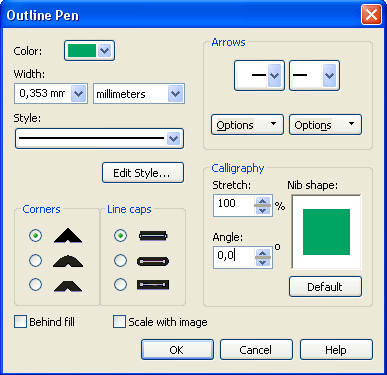This screenshot has width=387, height=375.
Task: Increase the Stretch value with up arrow
Action: coord(263,201)
